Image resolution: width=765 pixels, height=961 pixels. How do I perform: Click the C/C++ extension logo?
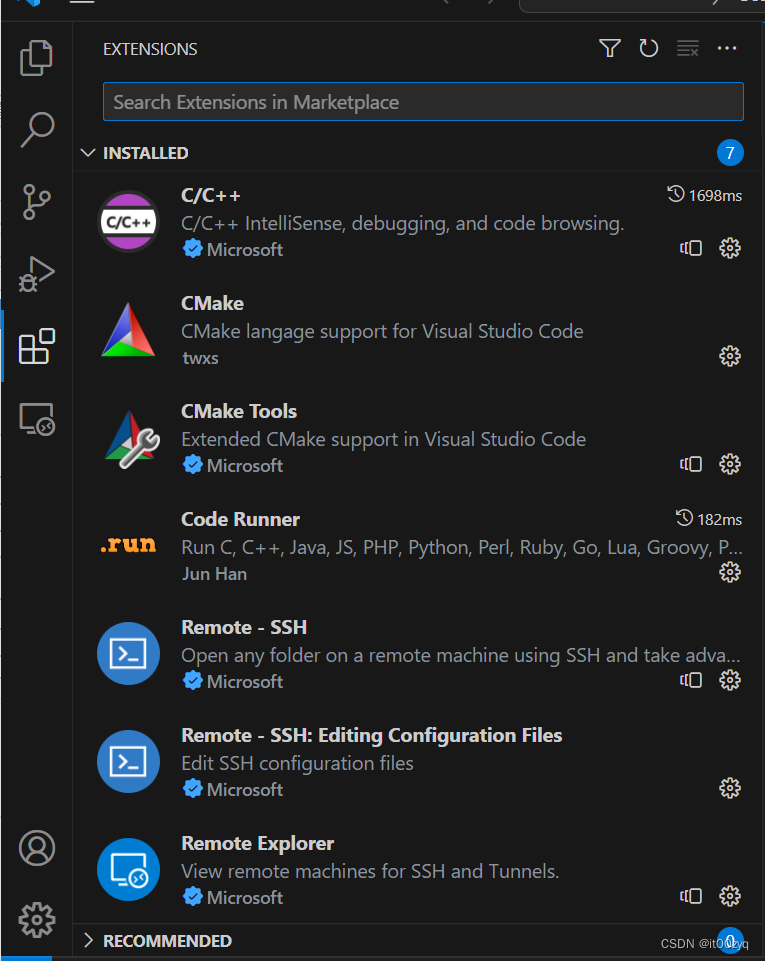tap(128, 221)
